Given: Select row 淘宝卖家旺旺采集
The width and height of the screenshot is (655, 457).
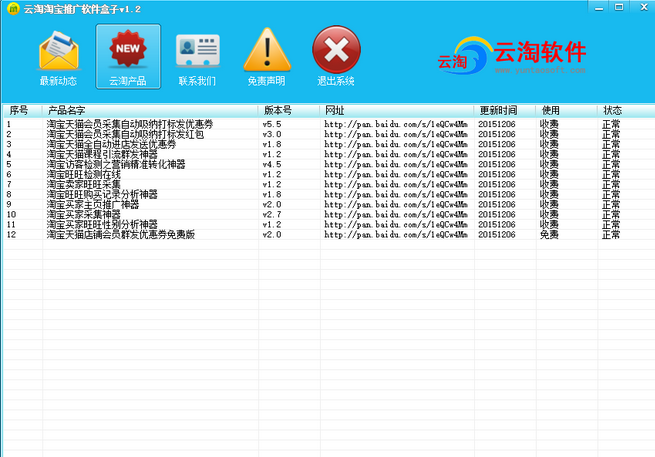Looking at the screenshot, I should 329,184.
